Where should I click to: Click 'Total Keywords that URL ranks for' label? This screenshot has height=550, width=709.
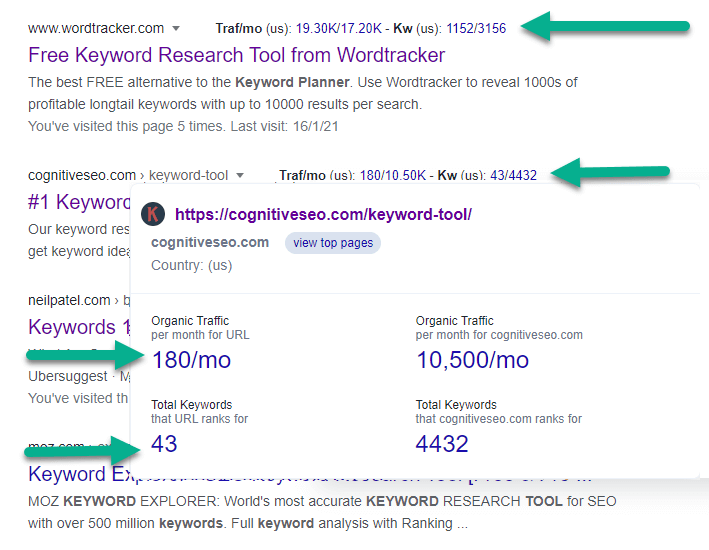pyautogui.click(x=199, y=412)
